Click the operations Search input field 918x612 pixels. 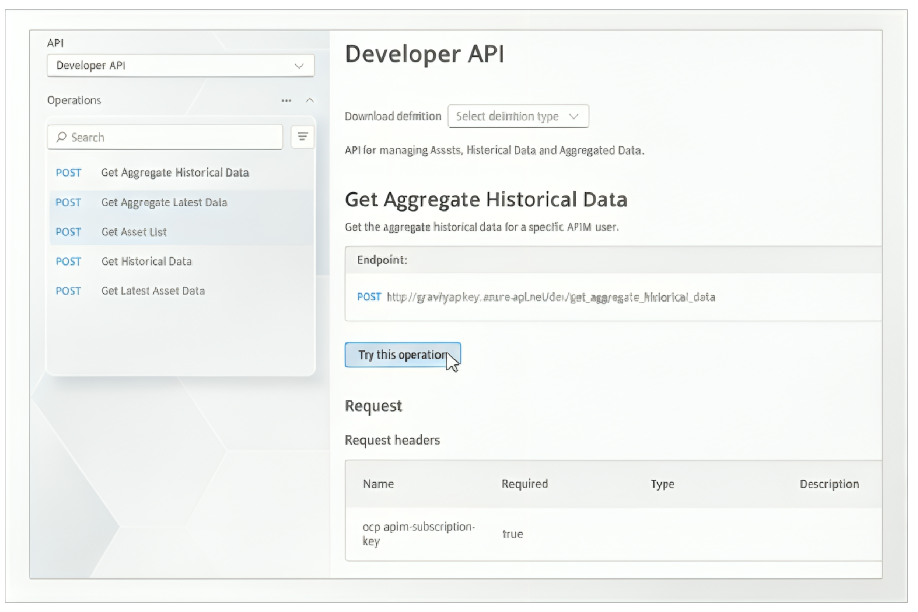coord(170,137)
